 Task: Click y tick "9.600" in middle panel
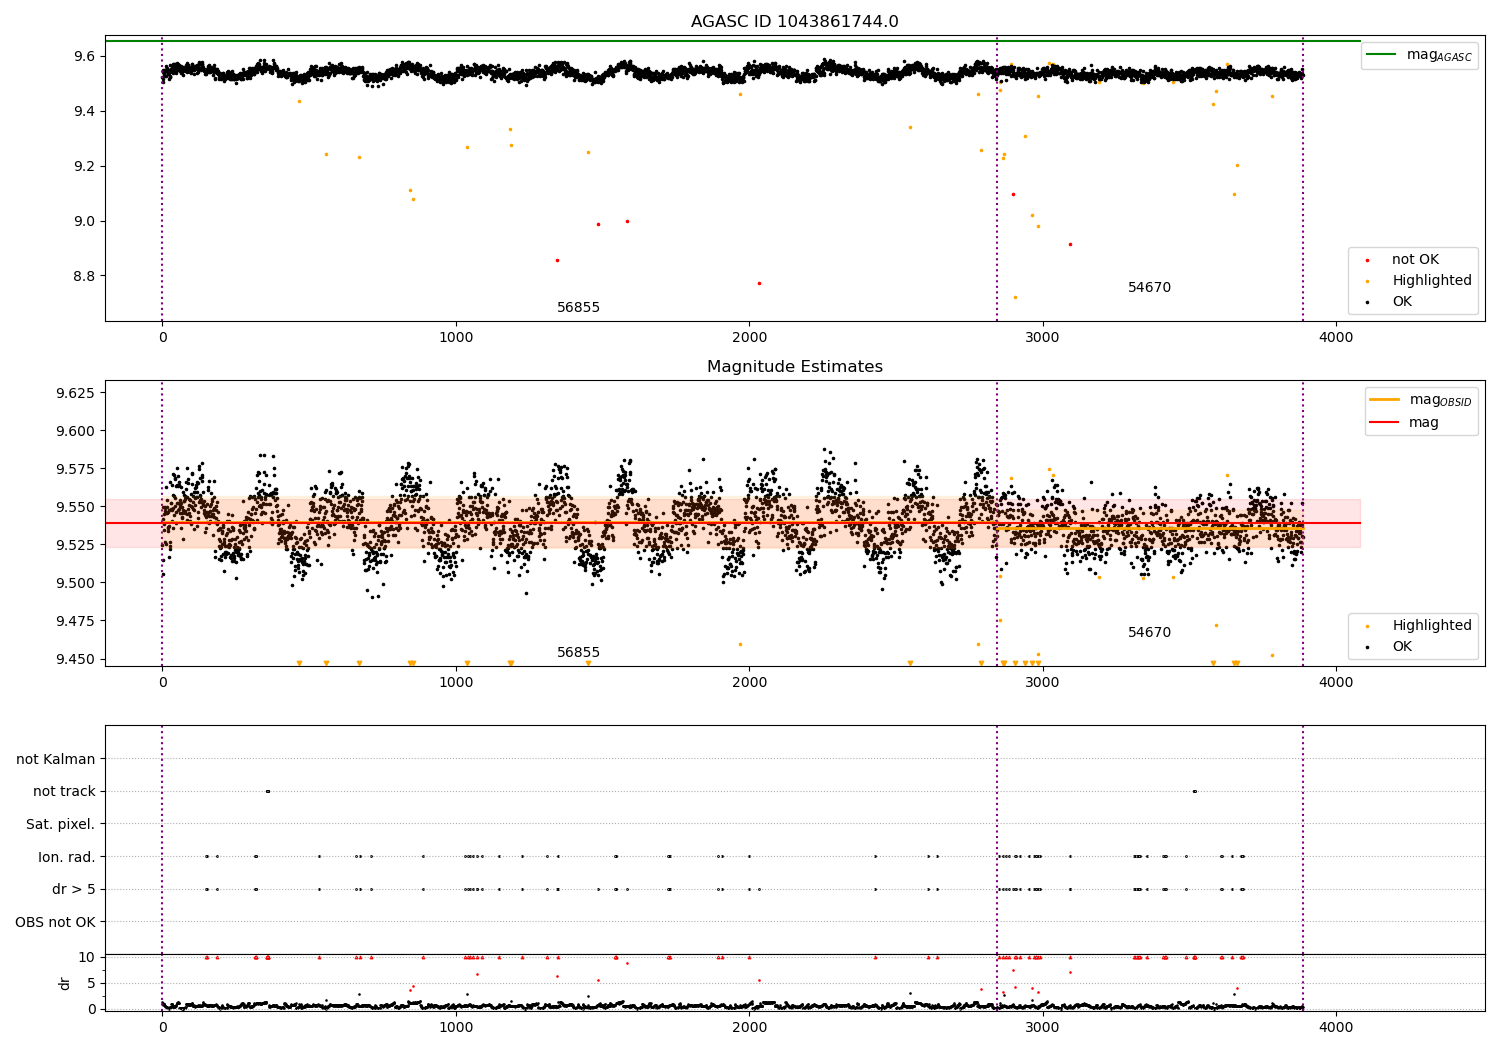coord(75,431)
